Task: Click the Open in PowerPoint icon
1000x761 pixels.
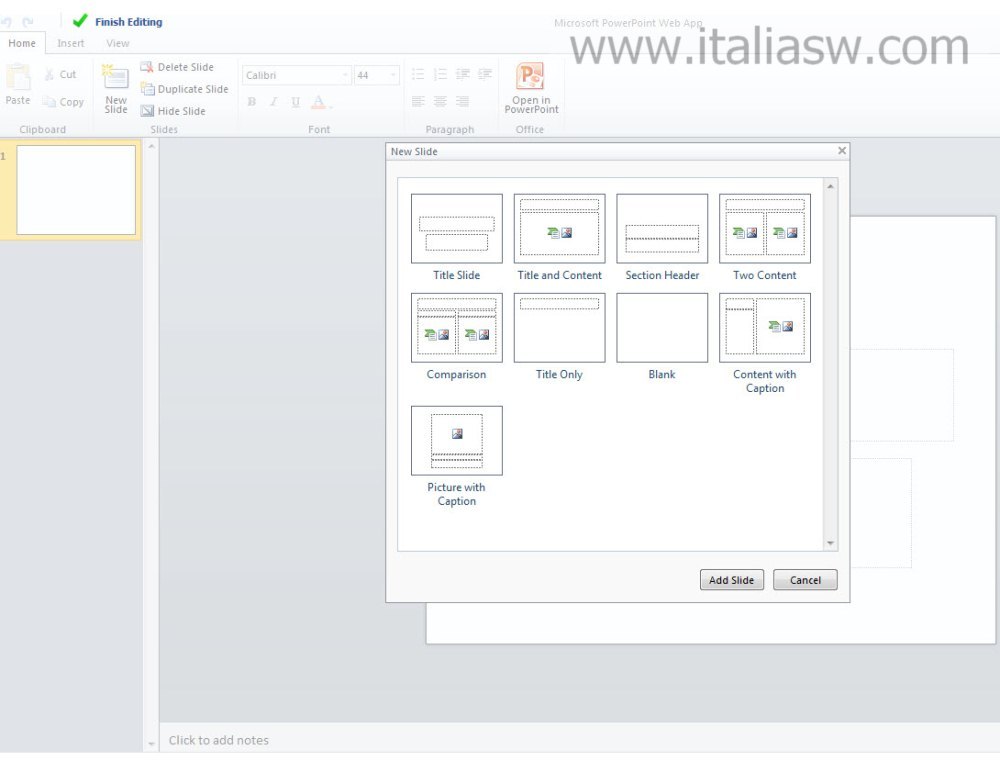Action: coord(530,76)
